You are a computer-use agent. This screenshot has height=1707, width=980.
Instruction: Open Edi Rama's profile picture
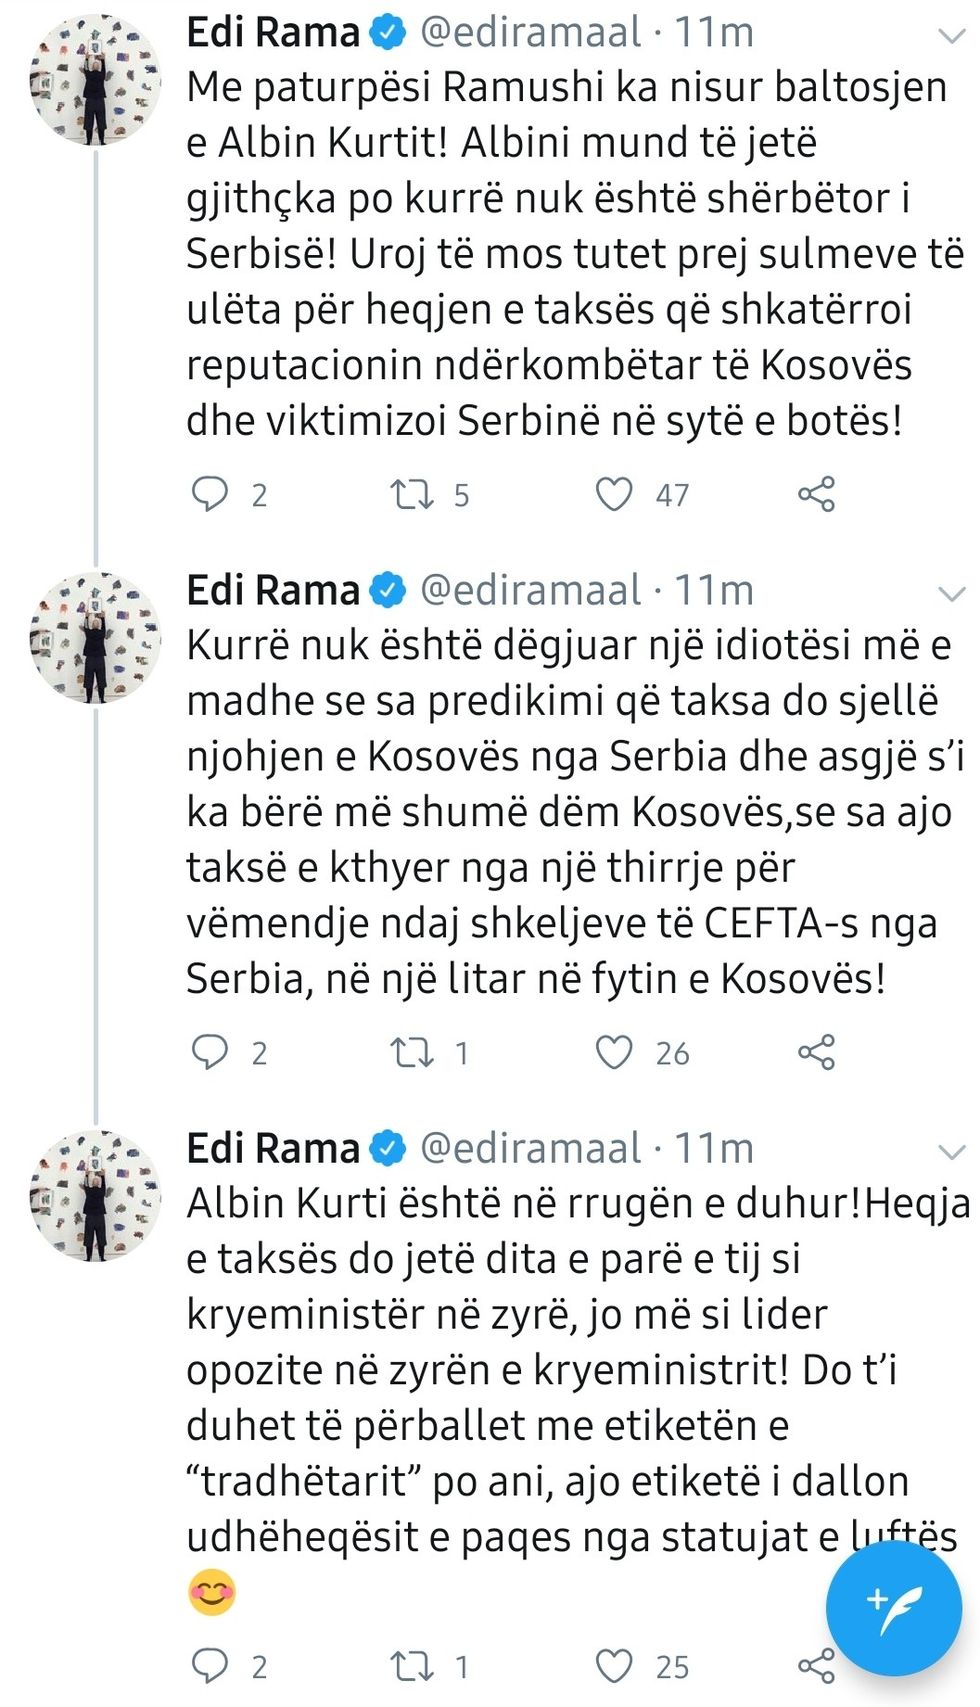[x=95, y=82]
